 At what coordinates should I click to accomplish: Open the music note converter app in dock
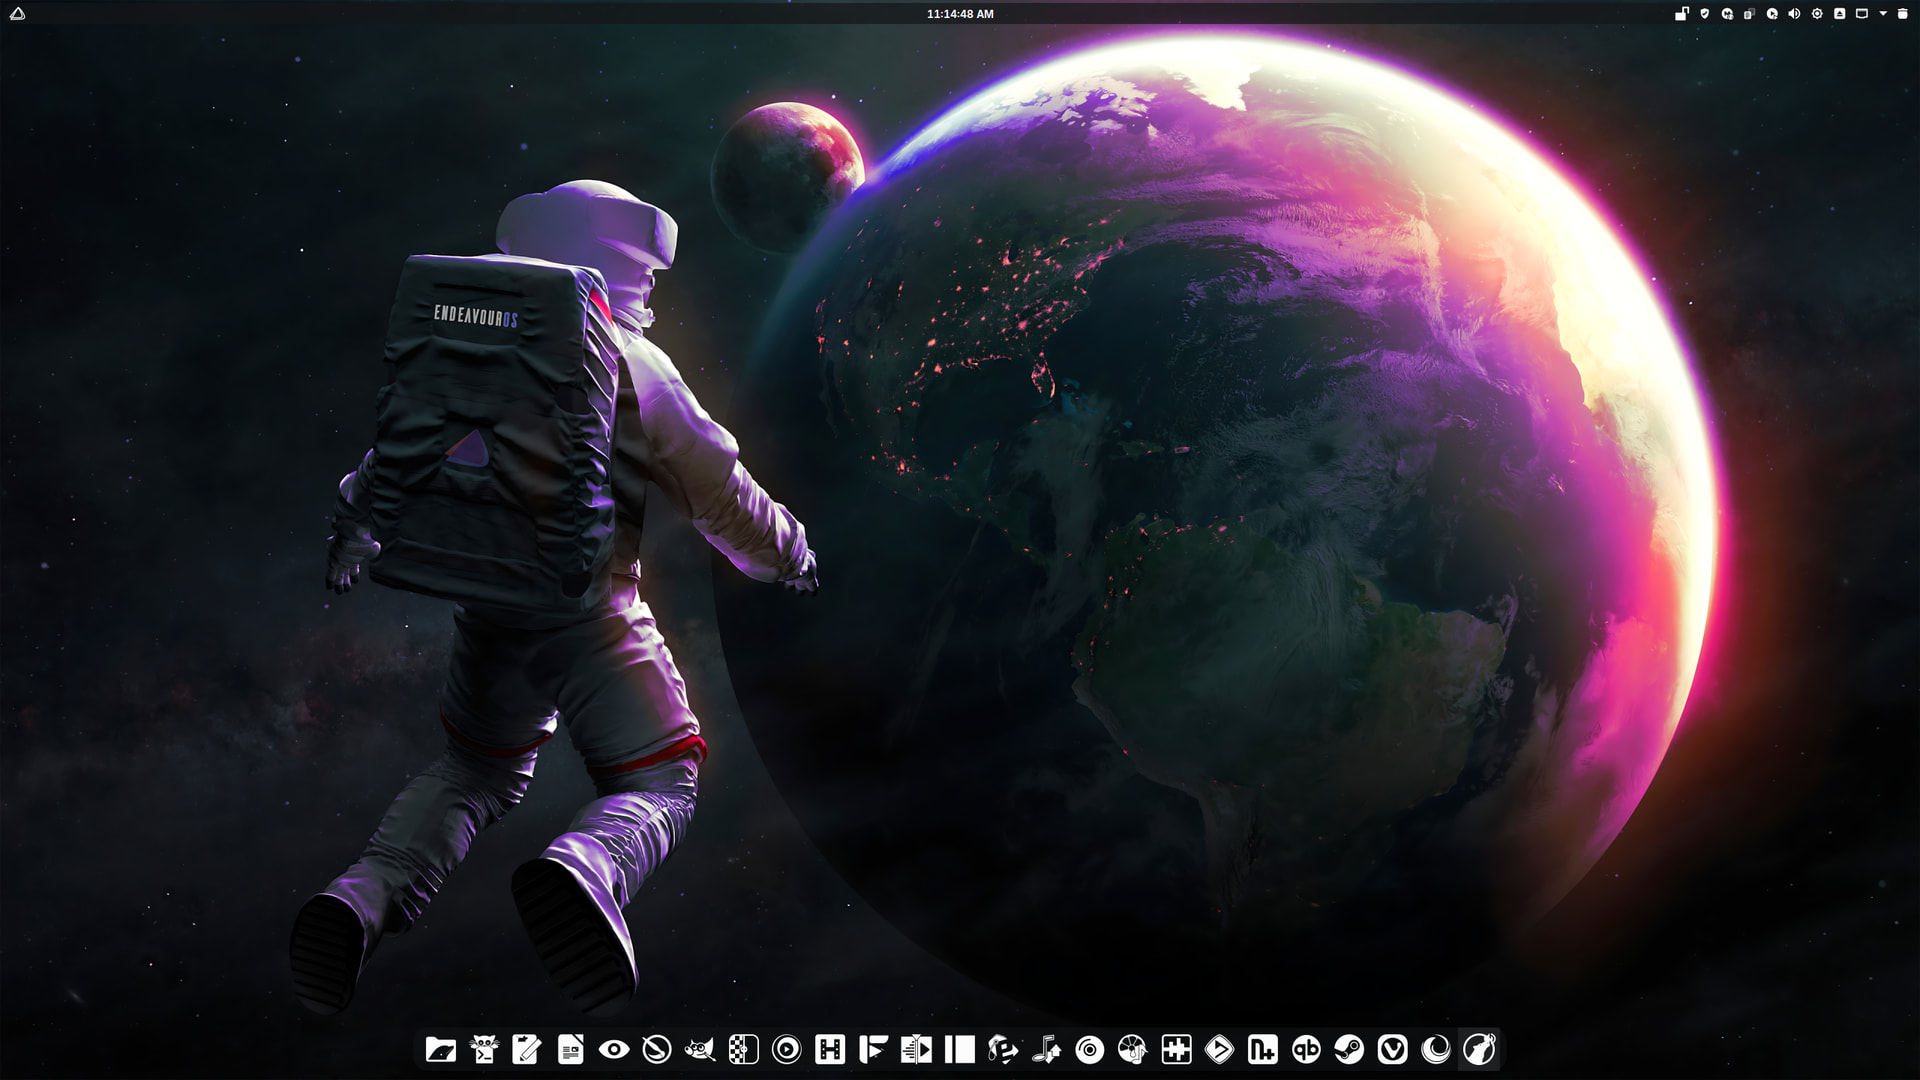click(1046, 1049)
